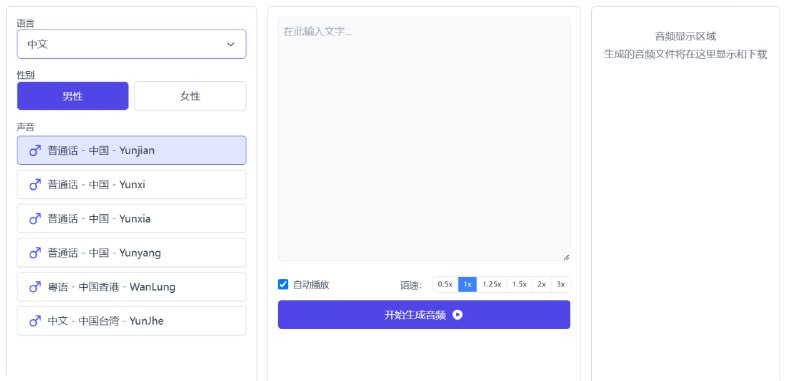Click the 音频显示区域 heading text

tap(685, 36)
